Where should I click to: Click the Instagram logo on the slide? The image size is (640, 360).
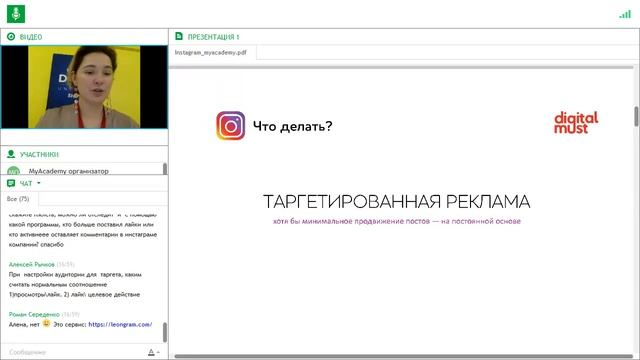(231, 126)
